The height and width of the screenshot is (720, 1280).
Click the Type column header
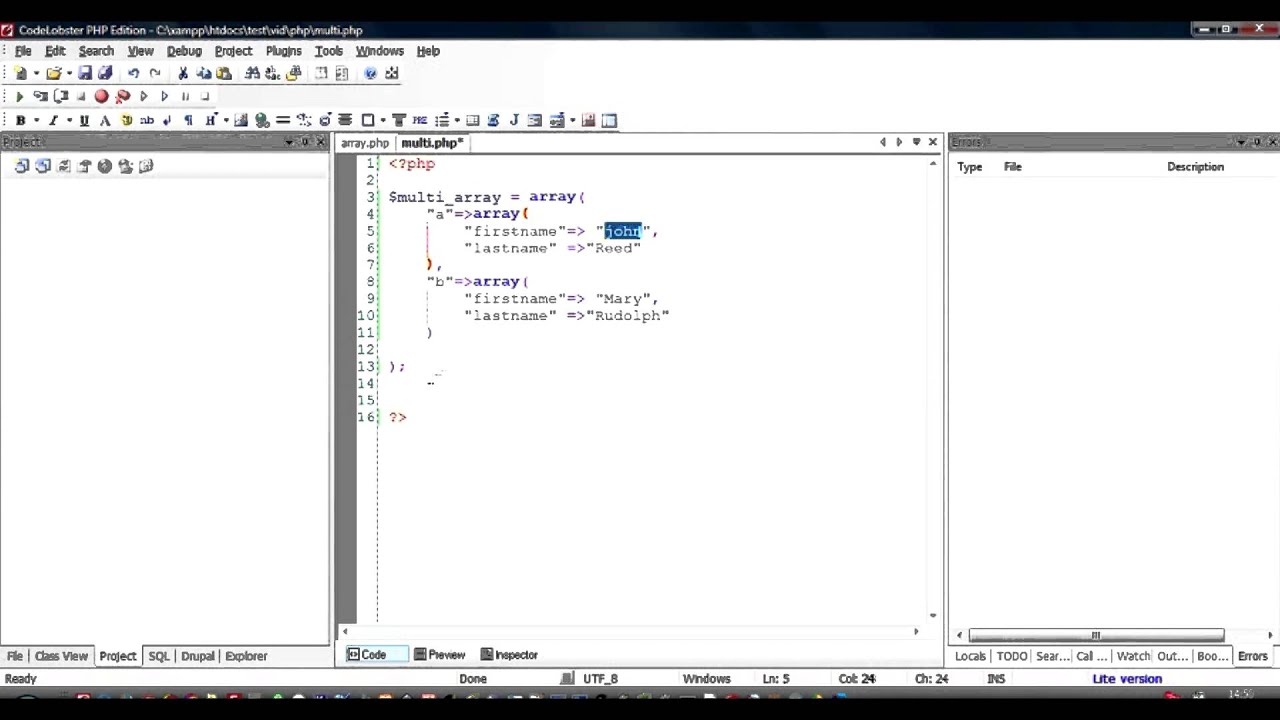tap(970, 167)
